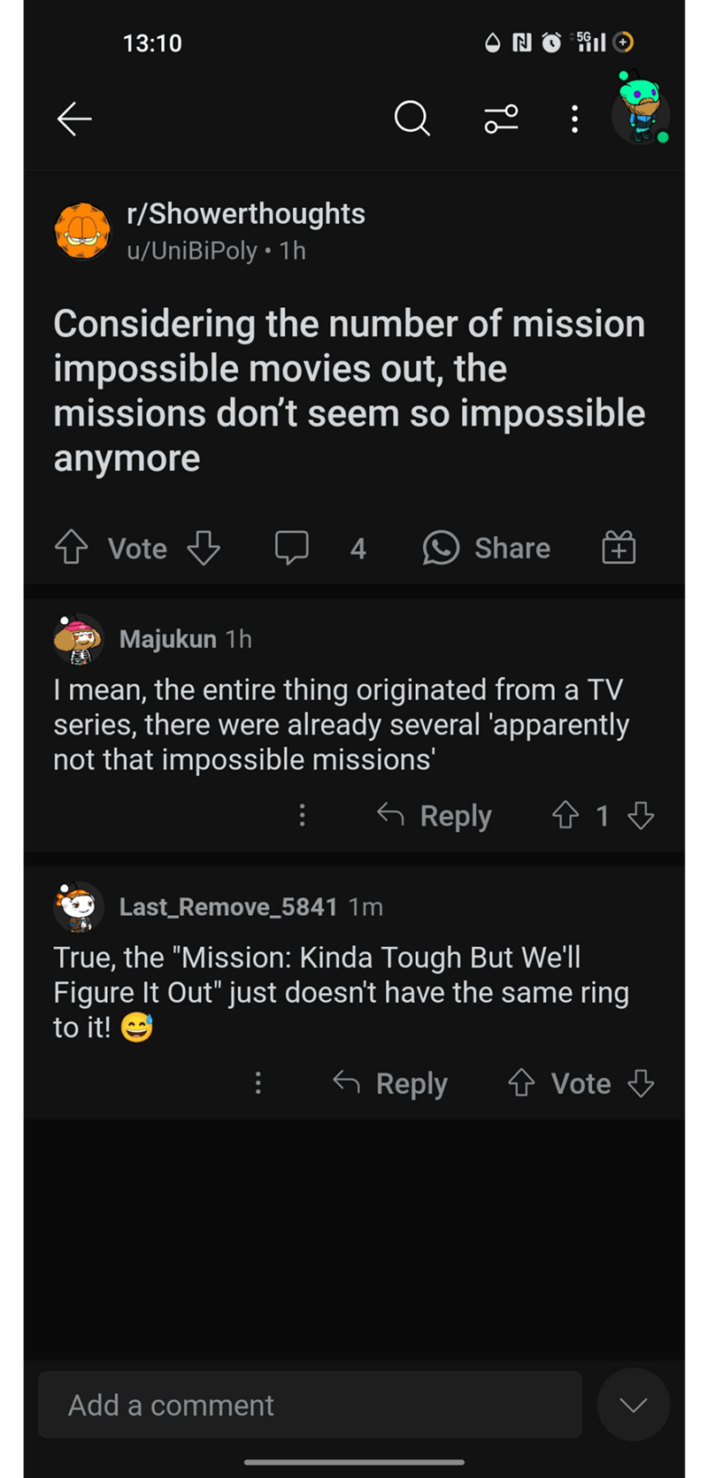The height and width of the screenshot is (1478, 708).
Task: Downvote Majukun's comment
Action: click(641, 816)
